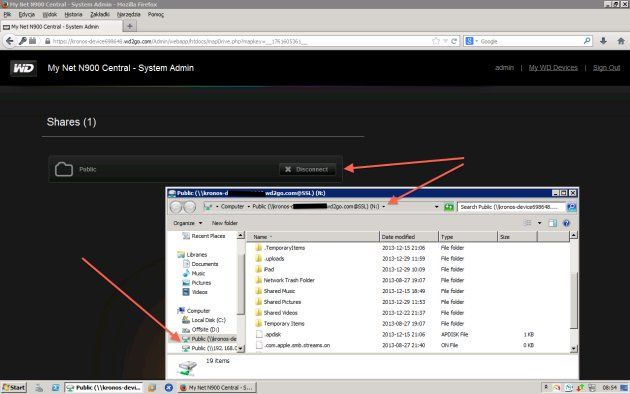The height and width of the screenshot is (394, 630).
Task: Select Documents in navigation pane
Action: 200,264
